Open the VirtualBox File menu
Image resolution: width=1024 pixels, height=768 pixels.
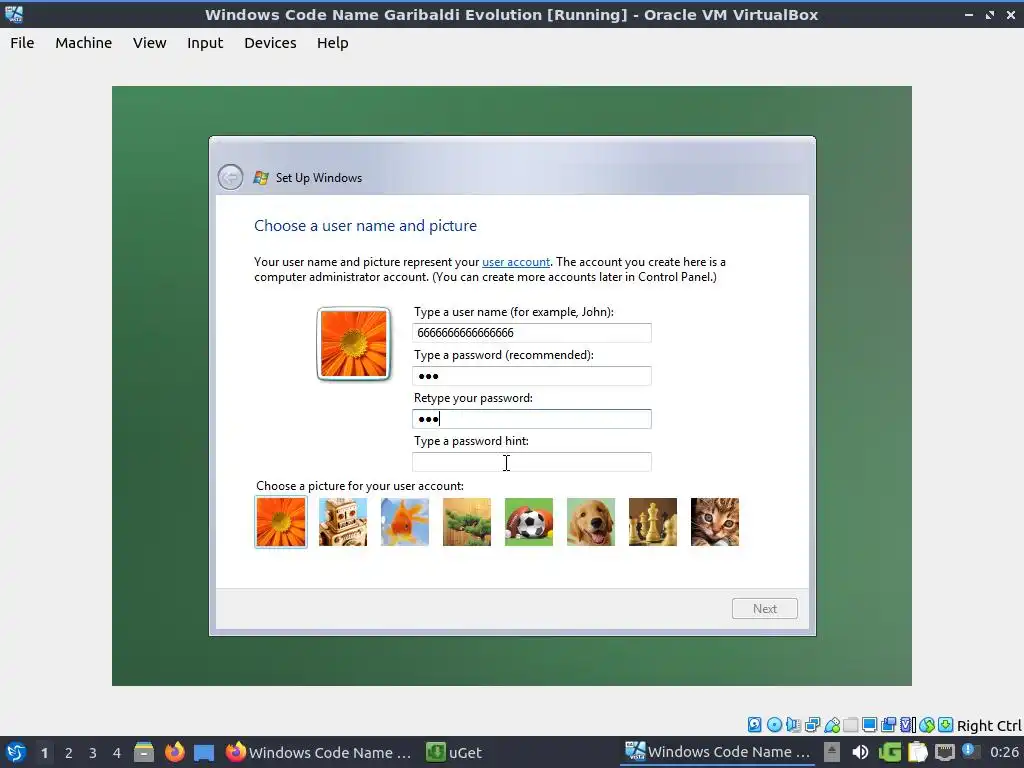[x=22, y=43]
